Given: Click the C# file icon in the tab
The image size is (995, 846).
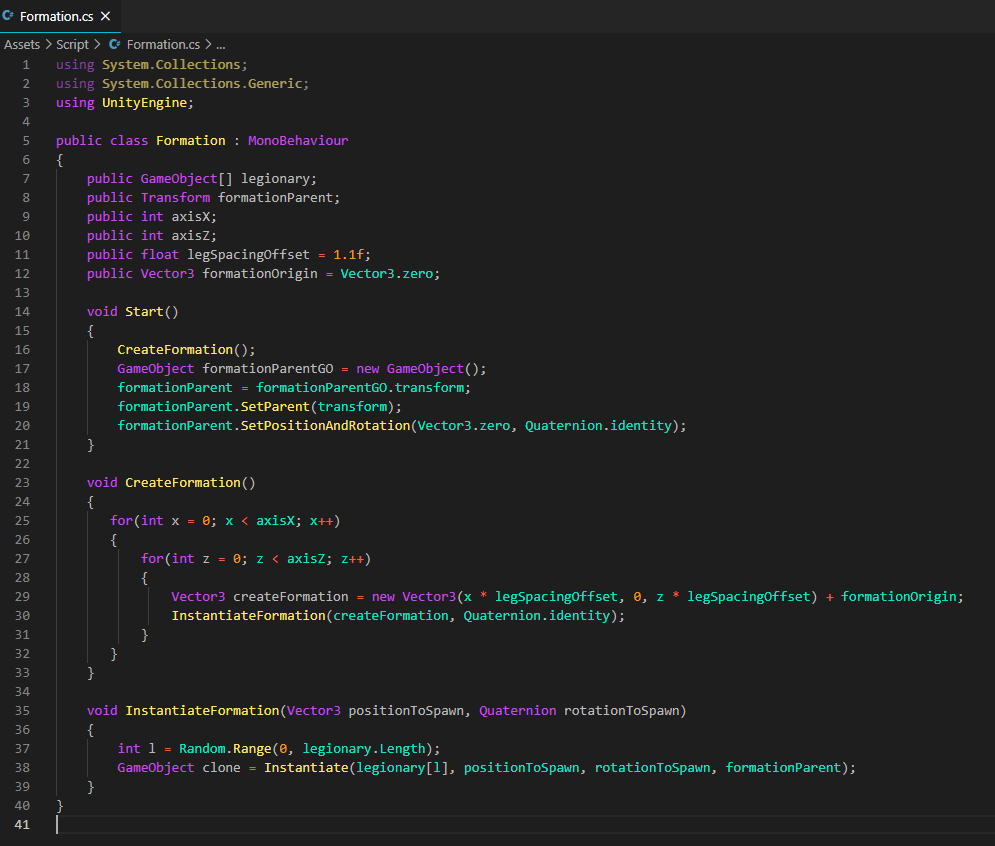Looking at the screenshot, I should coord(8,15).
